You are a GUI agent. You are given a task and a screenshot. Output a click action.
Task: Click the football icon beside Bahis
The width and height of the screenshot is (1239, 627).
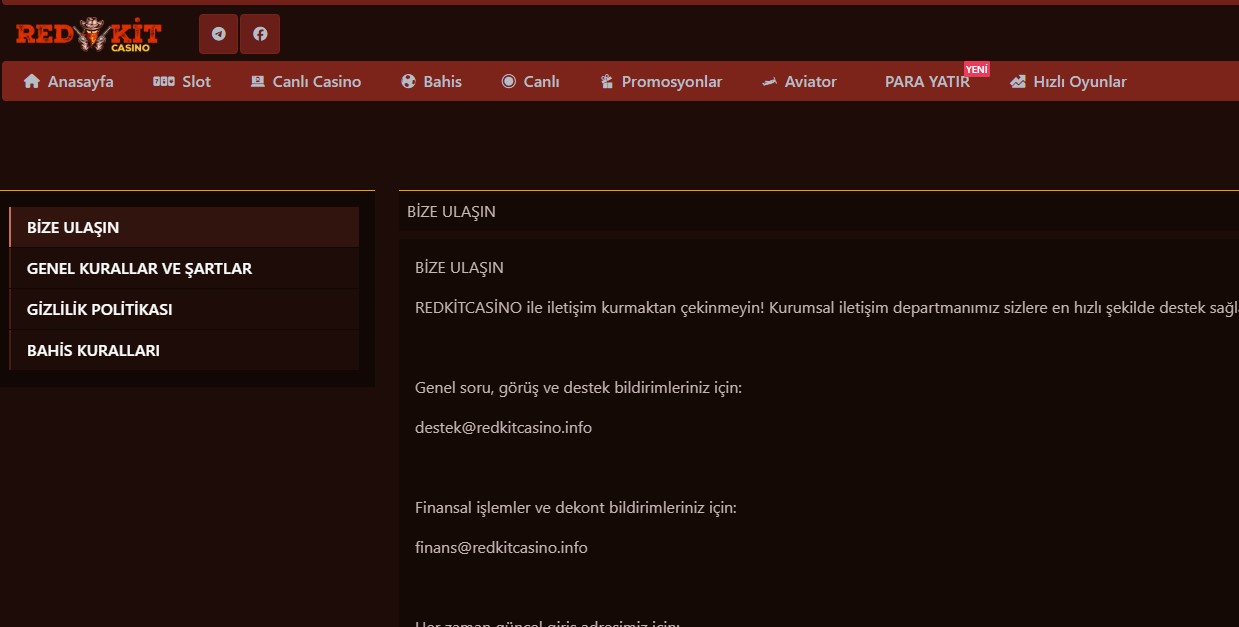[x=408, y=82]
